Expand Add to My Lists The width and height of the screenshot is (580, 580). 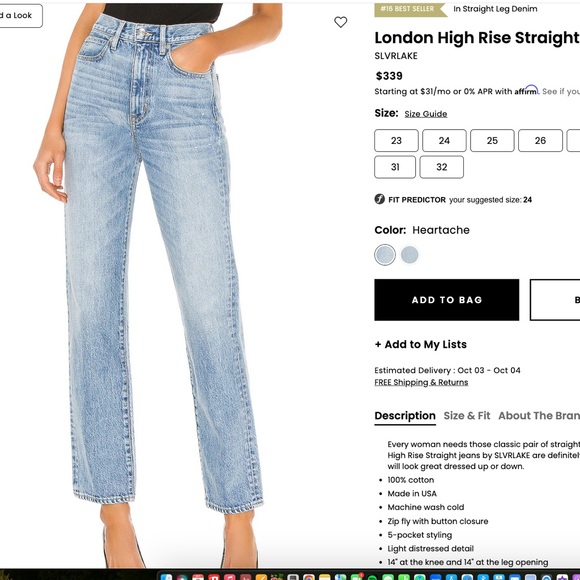coord(421,344)
